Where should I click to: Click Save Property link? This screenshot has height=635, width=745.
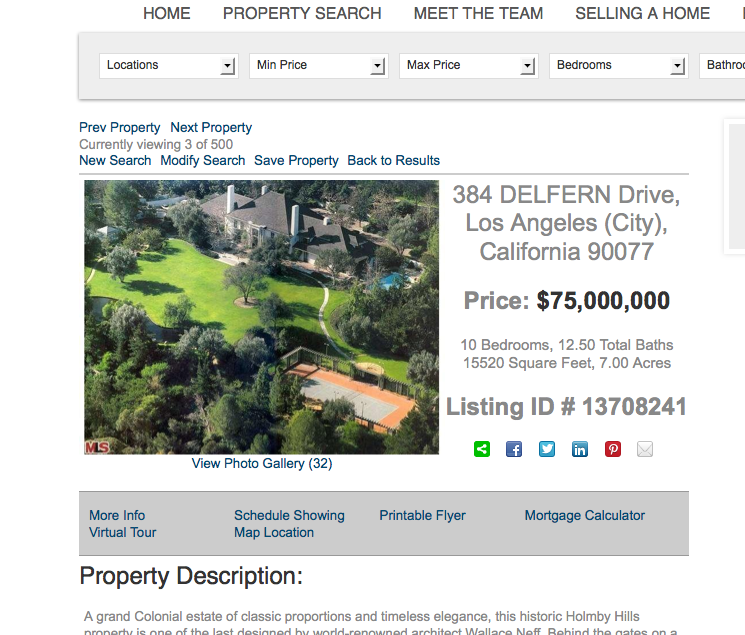pos(296,161)
